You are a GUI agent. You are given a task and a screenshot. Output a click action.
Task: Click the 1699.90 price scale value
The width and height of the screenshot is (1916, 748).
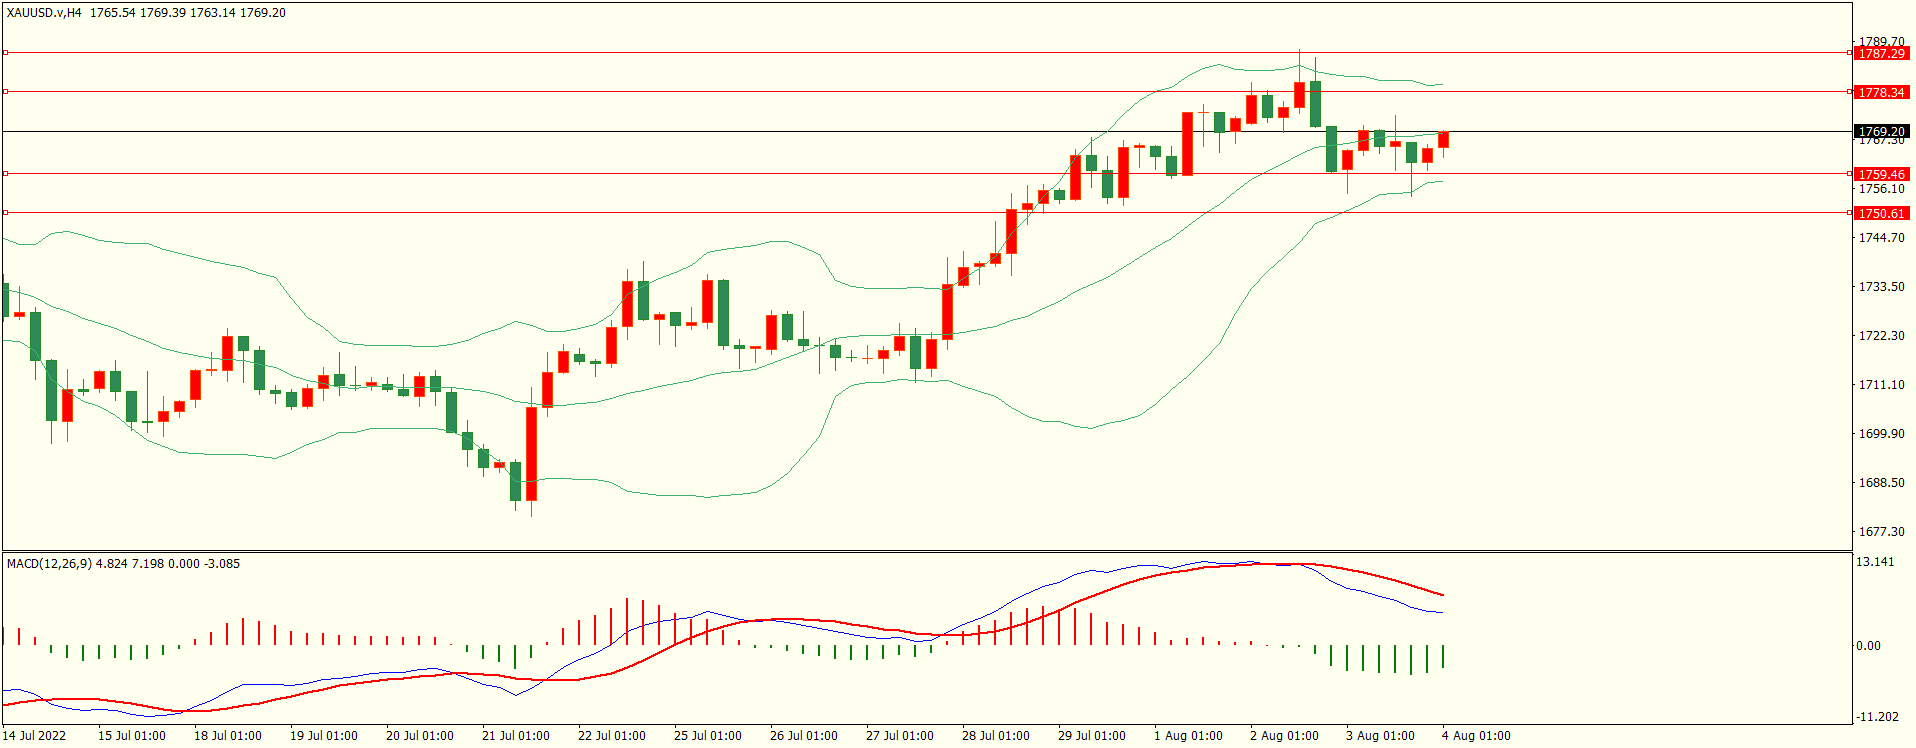1881,434
